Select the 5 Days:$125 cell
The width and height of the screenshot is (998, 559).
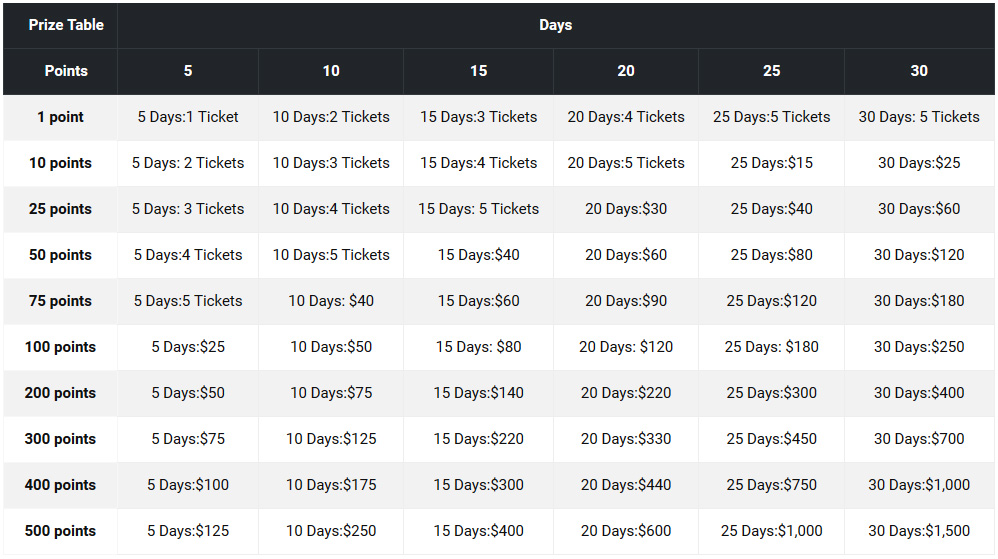188,531
